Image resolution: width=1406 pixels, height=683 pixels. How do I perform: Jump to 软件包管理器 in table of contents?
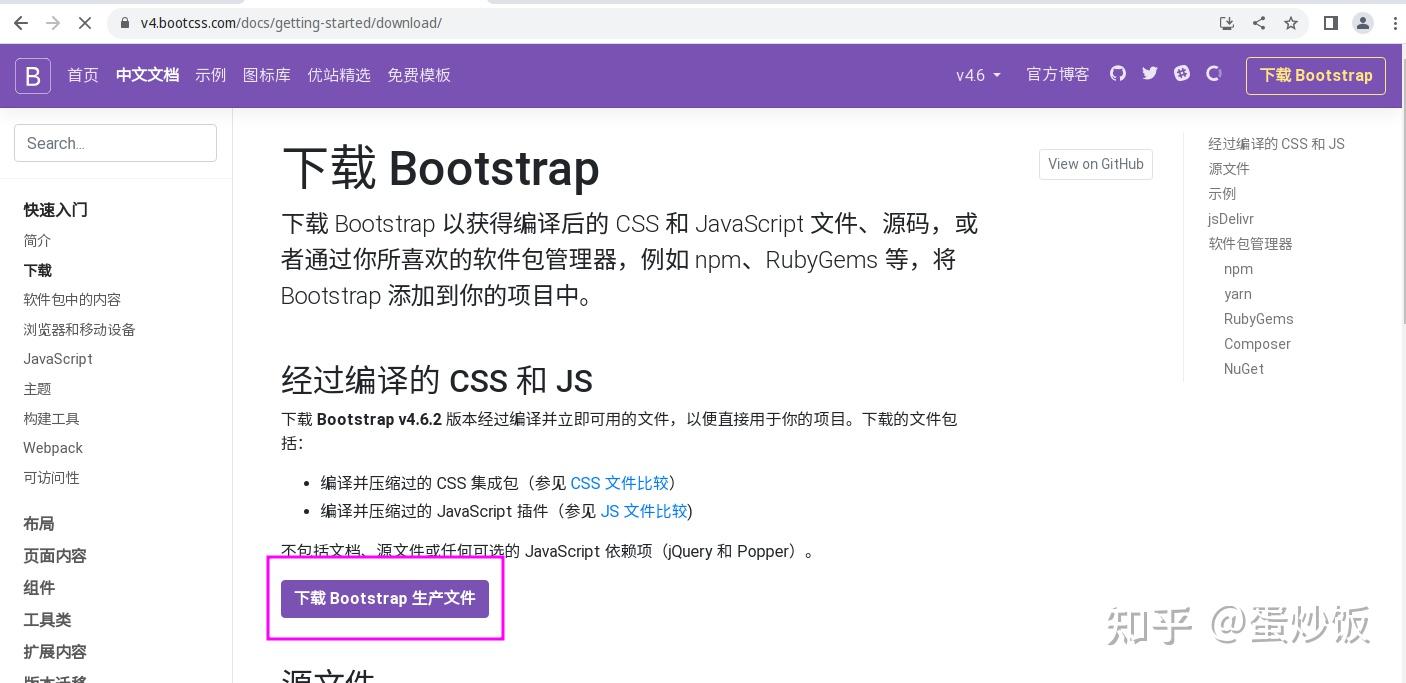[1250, 244]
